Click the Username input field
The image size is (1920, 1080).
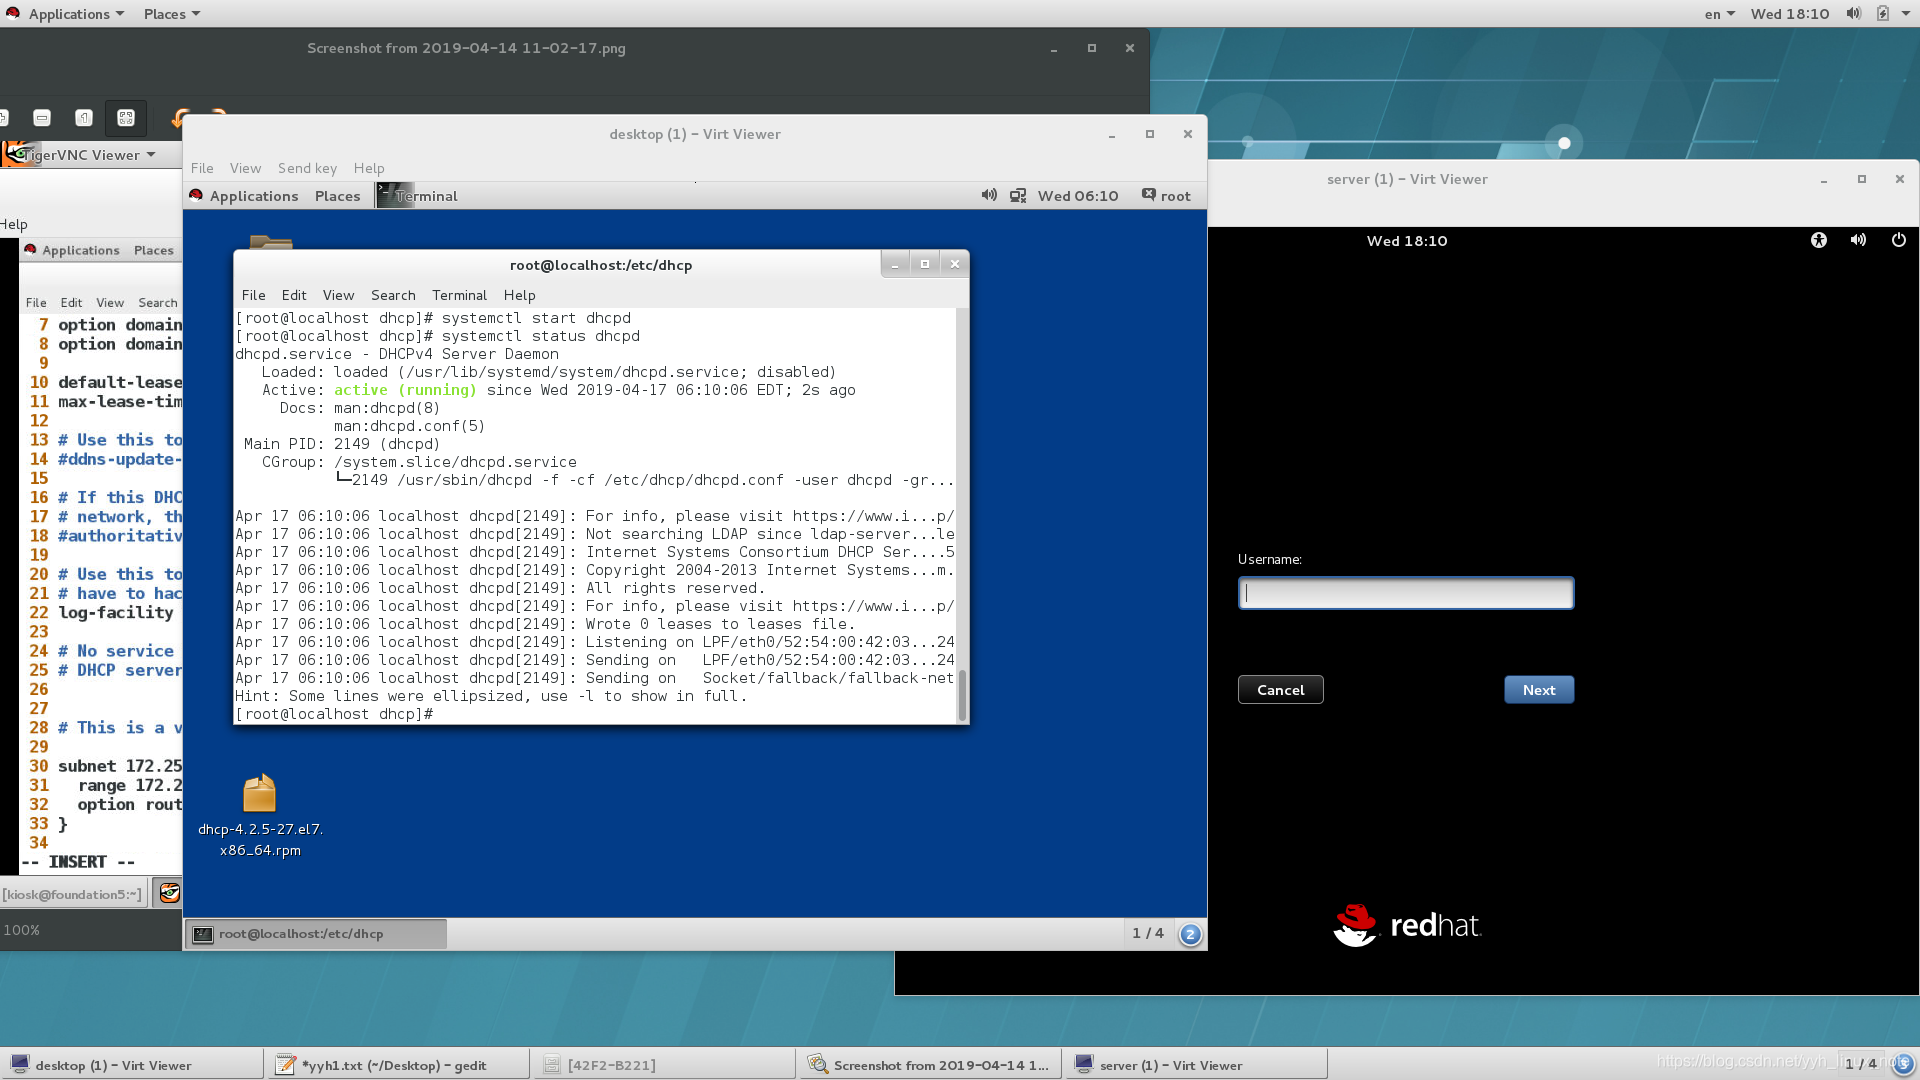tap(1405, 593)
